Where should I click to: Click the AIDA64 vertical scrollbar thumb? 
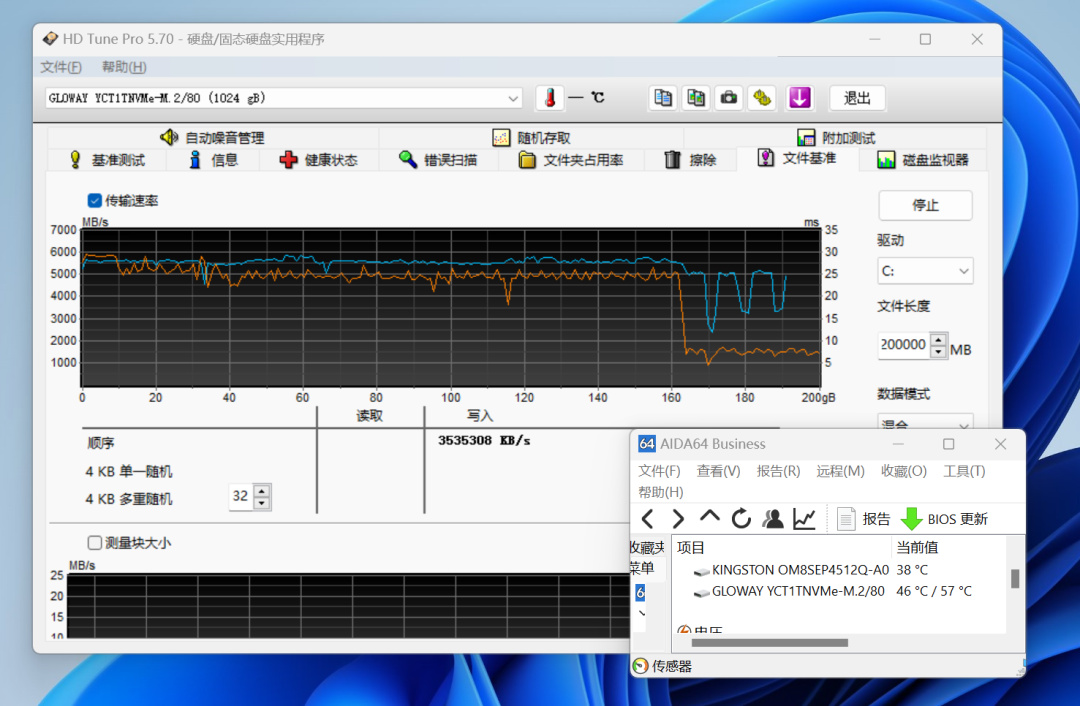(1015, 579)
